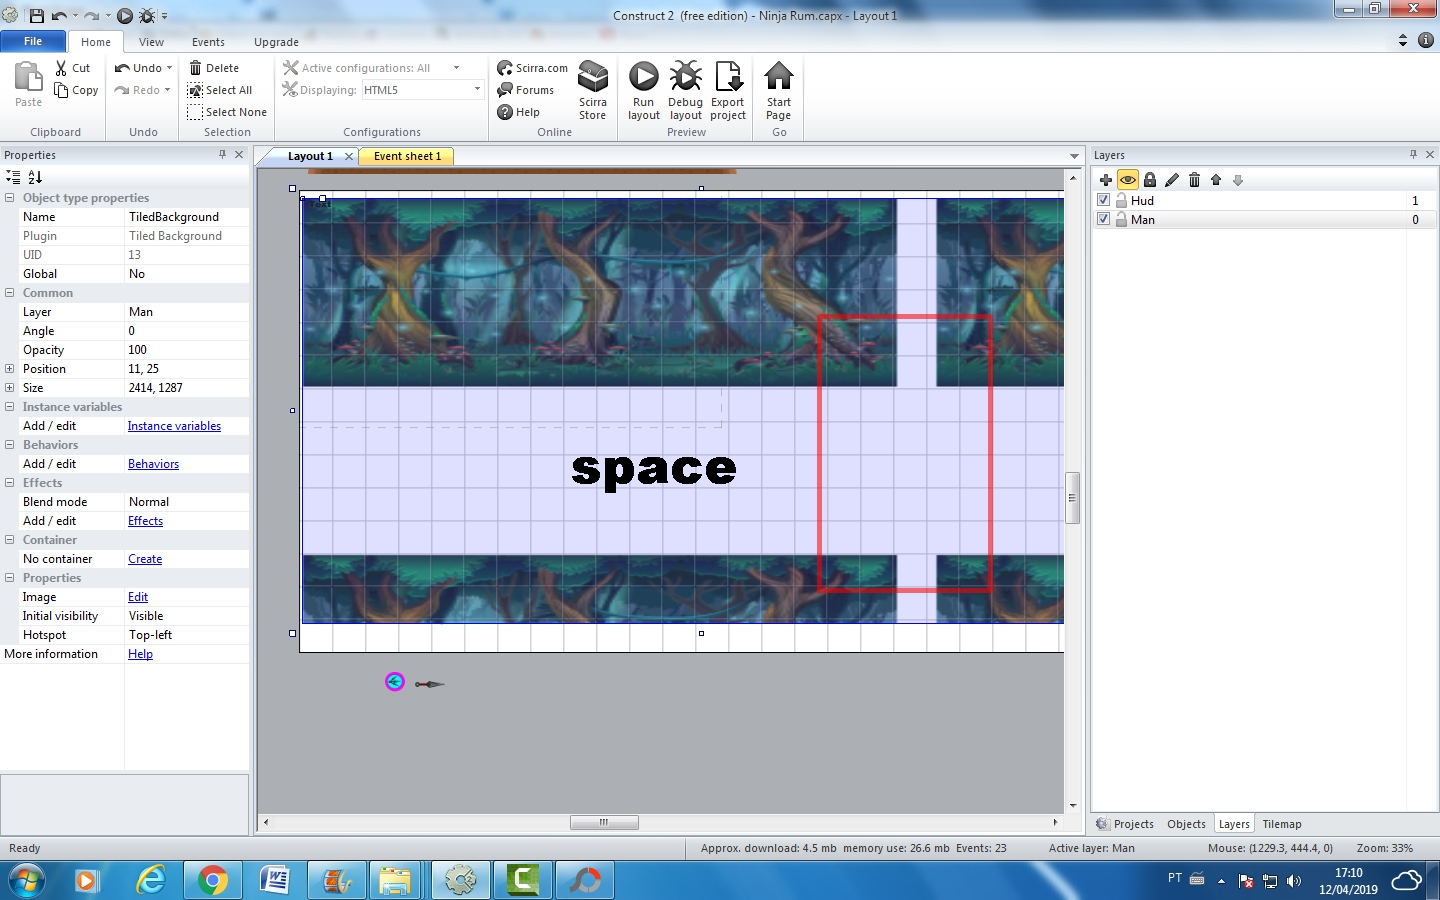
Task: Expand the Position property
Action: [9, 369]
